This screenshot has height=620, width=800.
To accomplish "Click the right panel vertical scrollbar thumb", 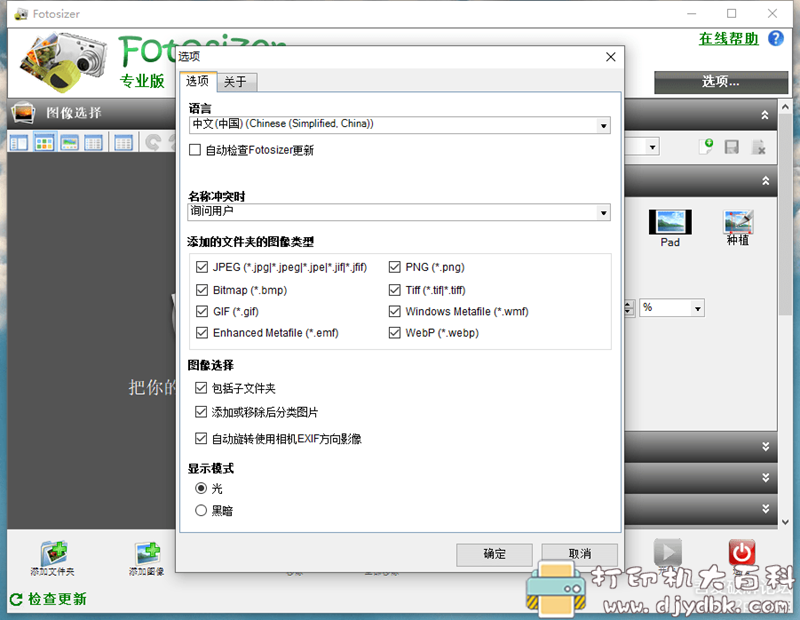I will [x=785, y=214].
